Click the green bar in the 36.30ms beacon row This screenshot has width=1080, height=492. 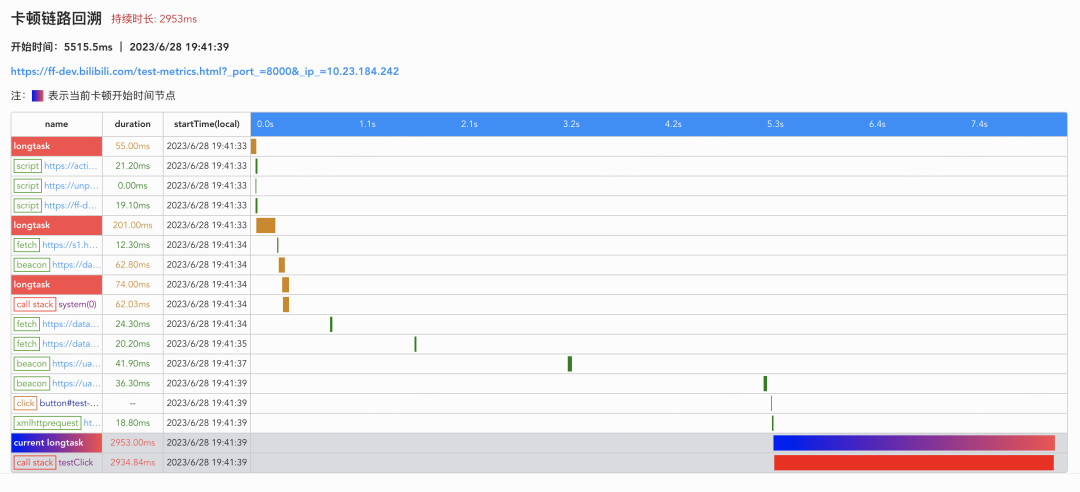click(x=765, y=383)
